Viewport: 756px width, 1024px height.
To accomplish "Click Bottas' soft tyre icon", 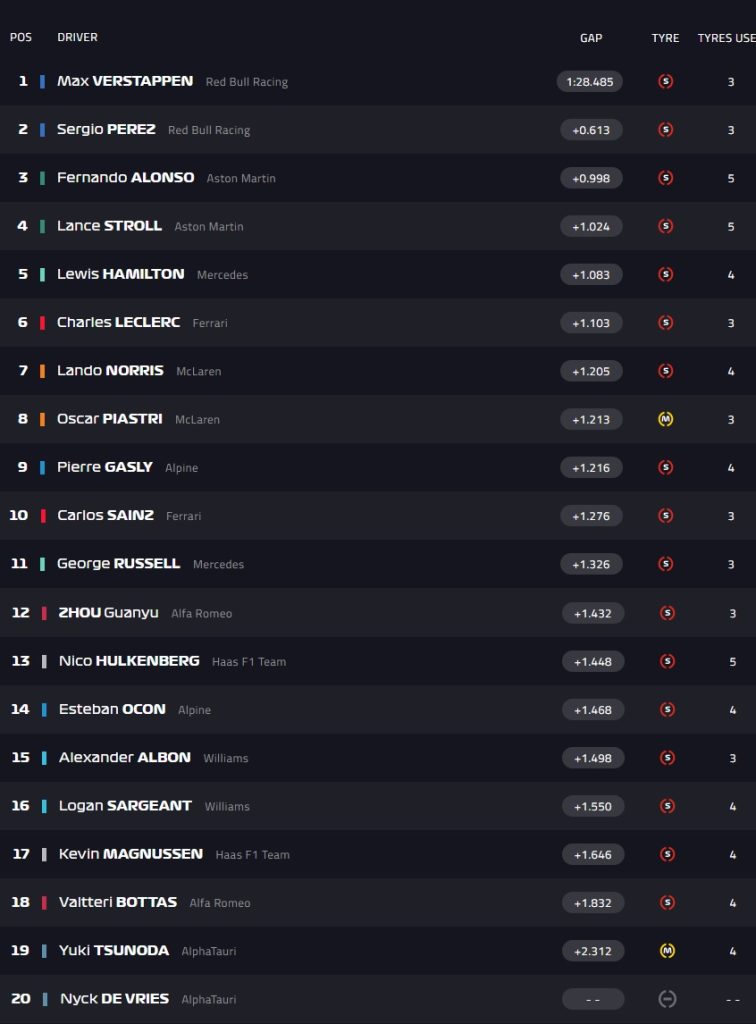I will [x=667, y=902].
